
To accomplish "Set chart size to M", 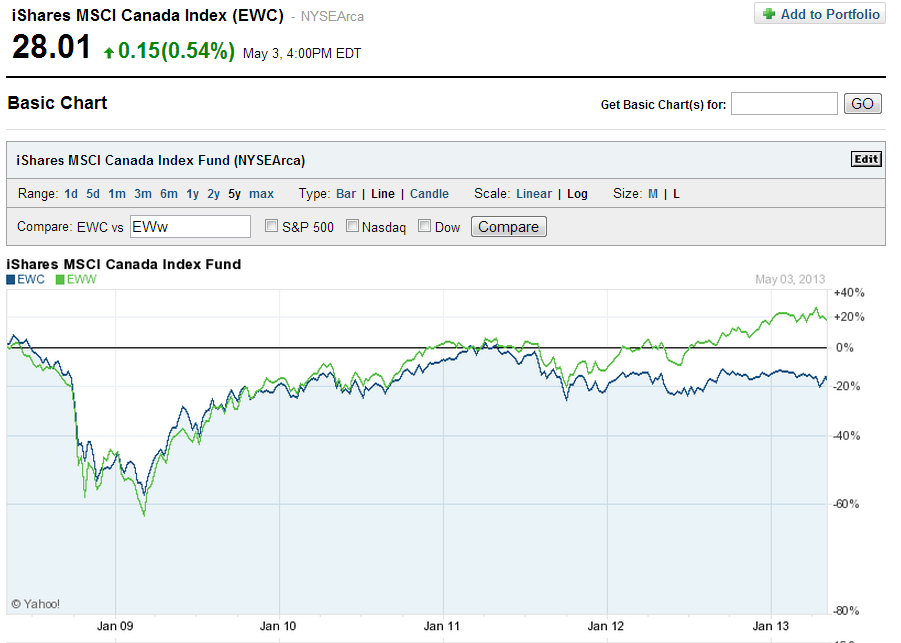I will pyautogui.click(x=653, y=194).
